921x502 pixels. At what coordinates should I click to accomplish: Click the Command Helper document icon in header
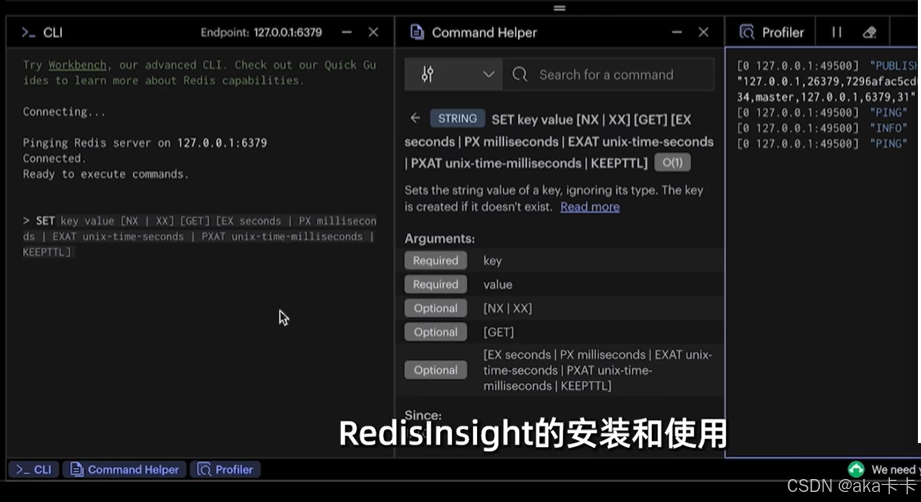[416, 32]
